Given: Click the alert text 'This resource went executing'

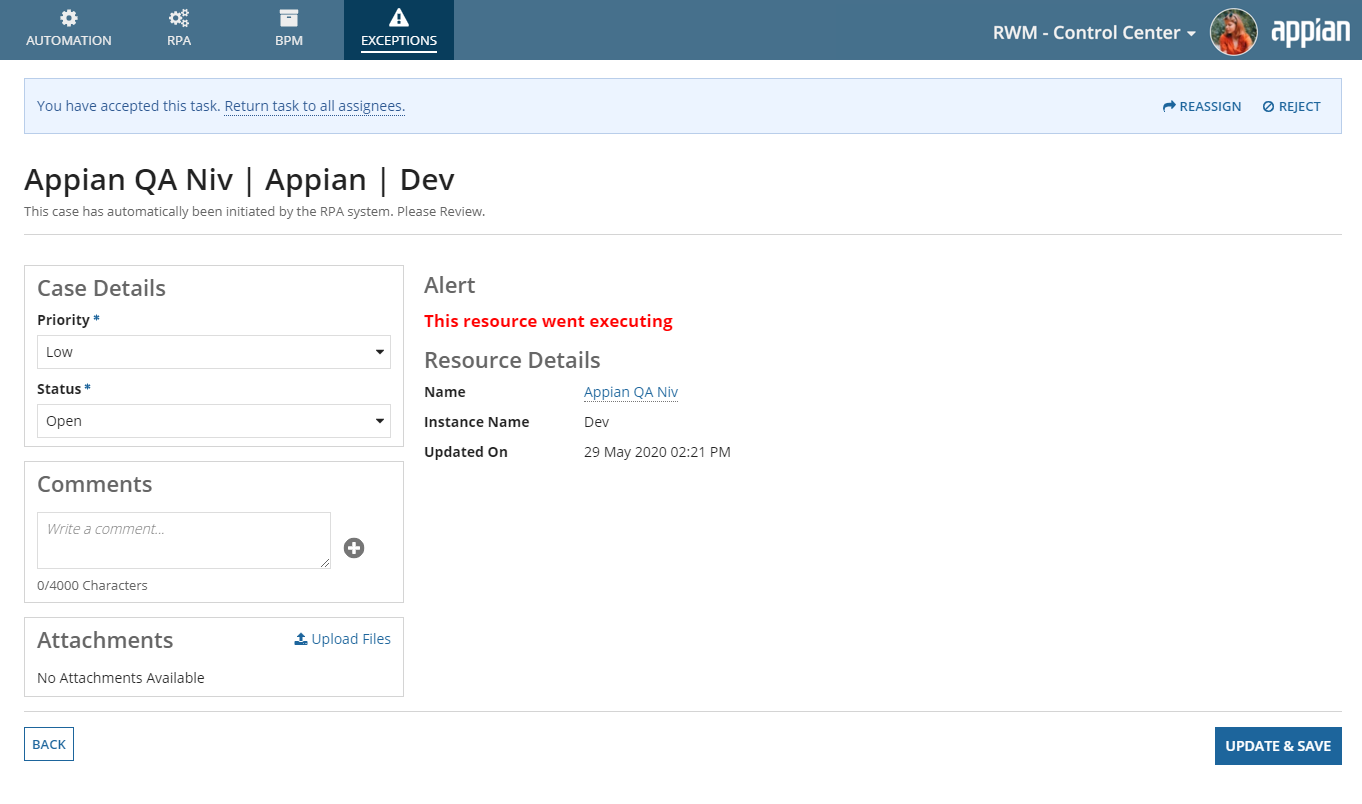Looking at the screenshot, I should click(548, 321).
